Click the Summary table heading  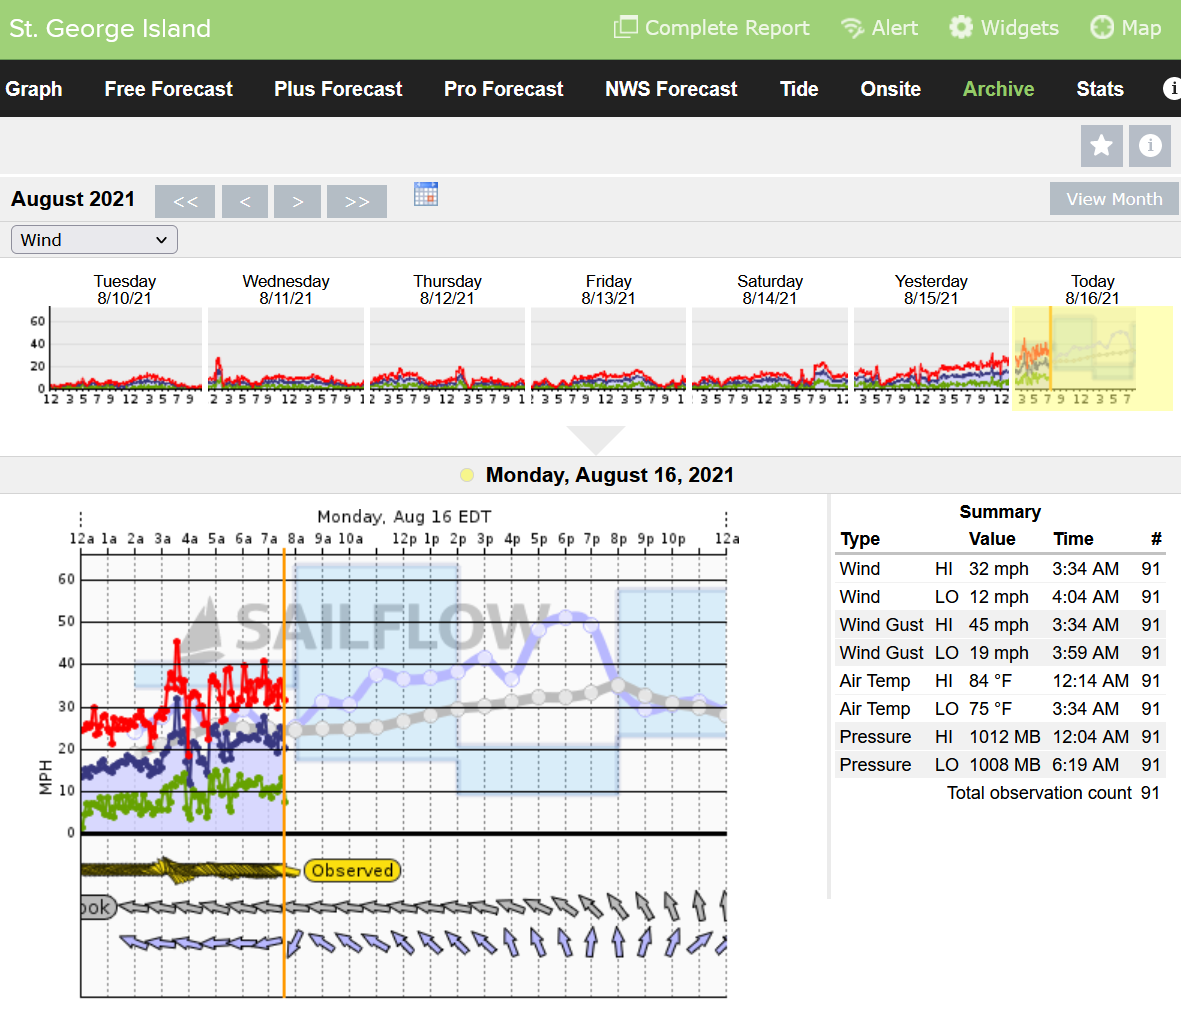999,512
